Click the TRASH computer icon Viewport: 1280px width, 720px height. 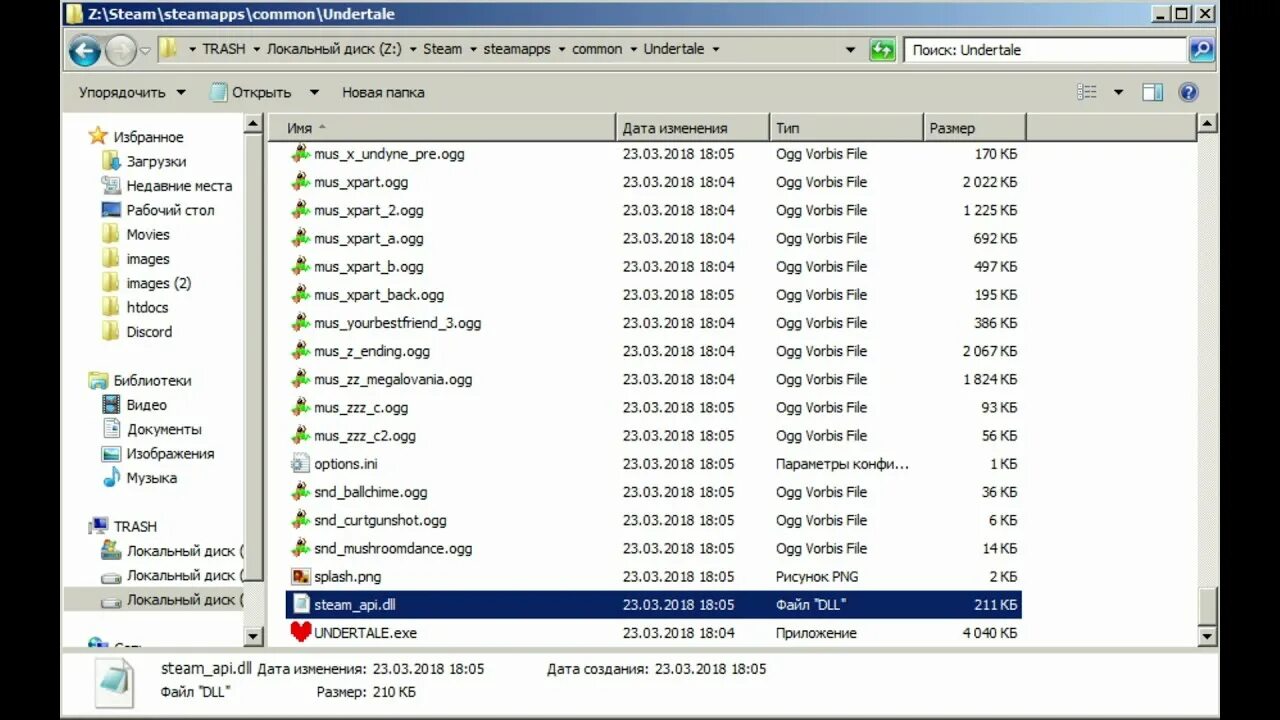[x=98, y=526]
